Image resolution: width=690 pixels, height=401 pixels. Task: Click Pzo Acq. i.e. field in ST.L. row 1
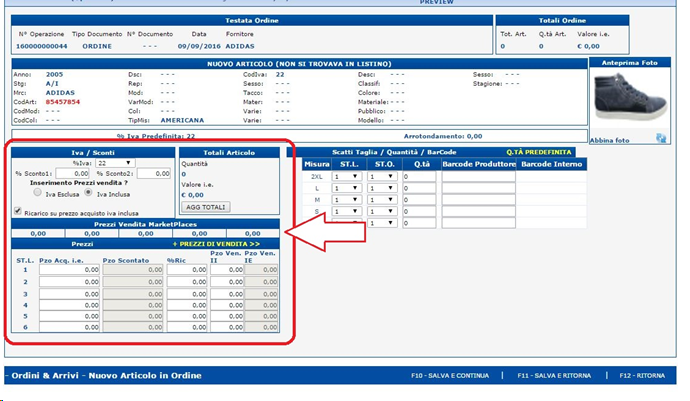tap(70, 270)
